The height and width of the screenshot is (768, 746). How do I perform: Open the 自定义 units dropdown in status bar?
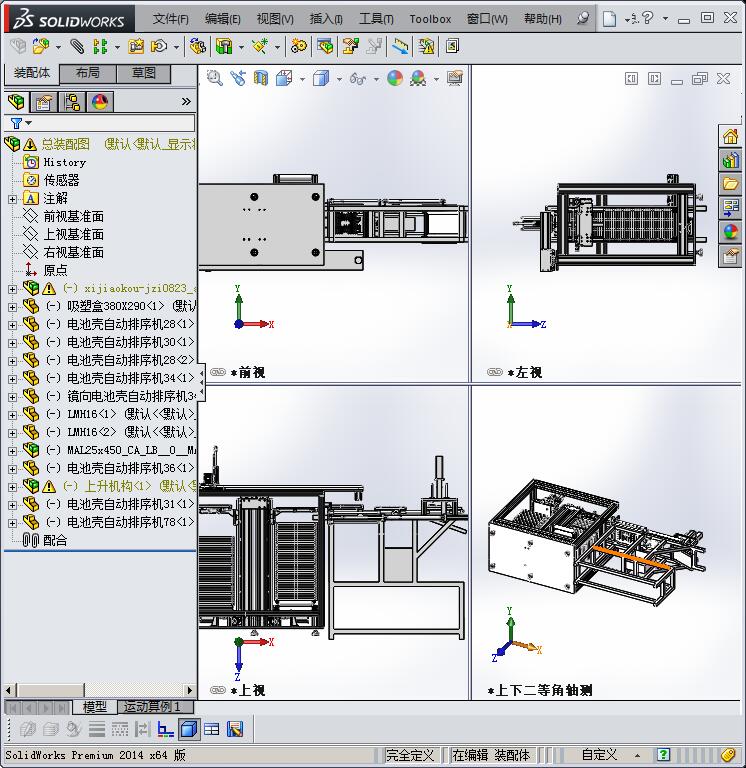coord(637,755)
